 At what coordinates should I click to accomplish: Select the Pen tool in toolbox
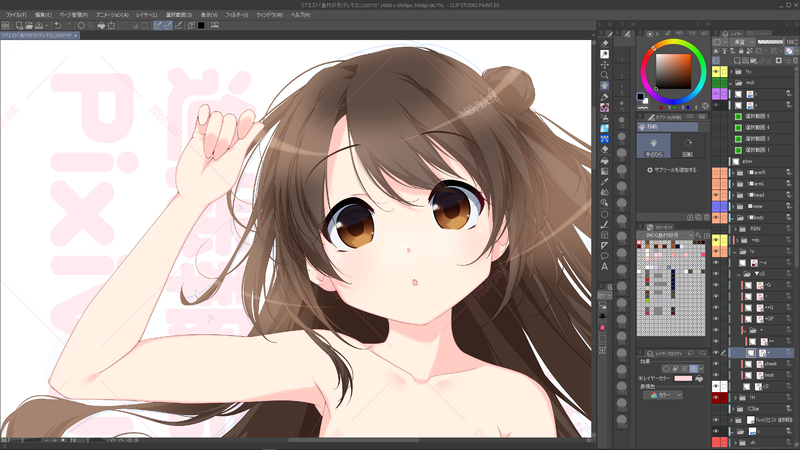tap(605, 97)
